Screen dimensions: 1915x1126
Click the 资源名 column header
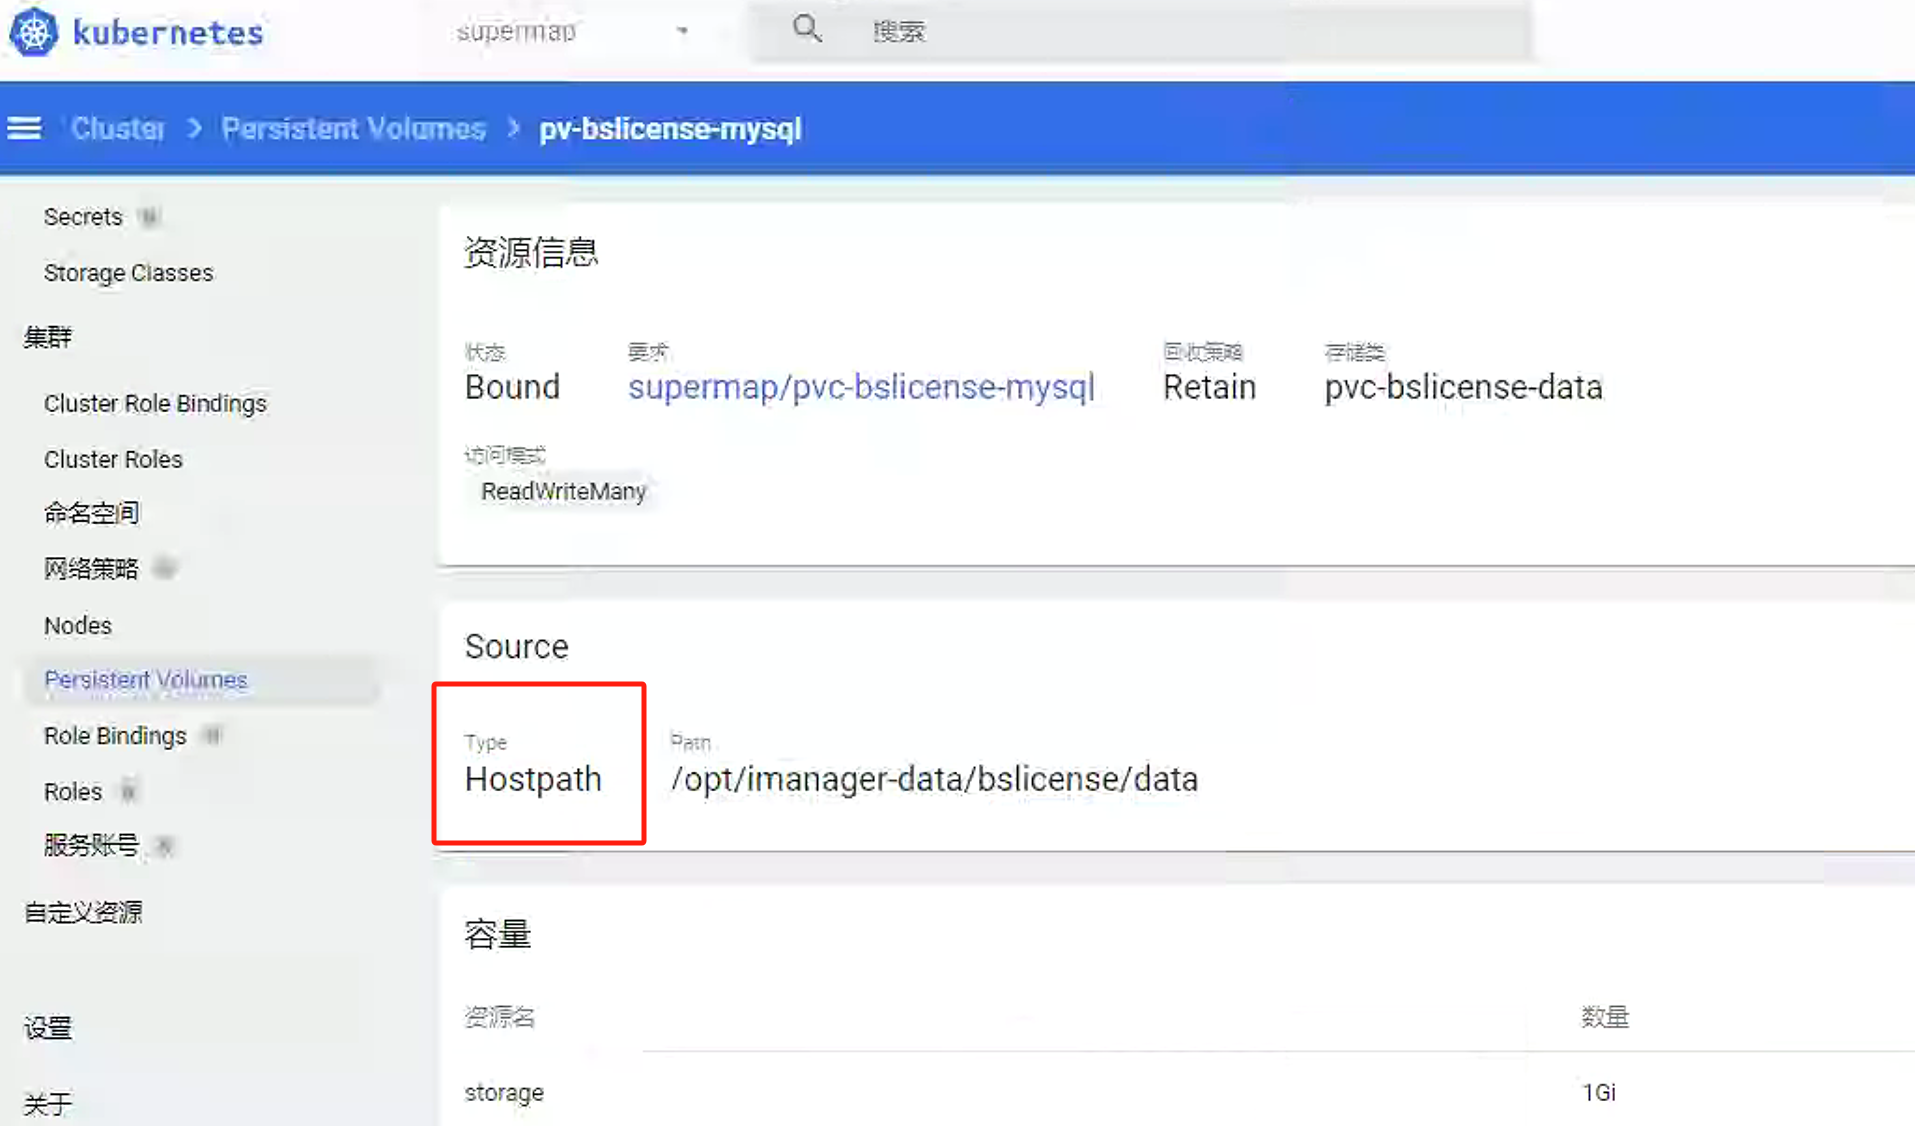[x=499, y=1018]
